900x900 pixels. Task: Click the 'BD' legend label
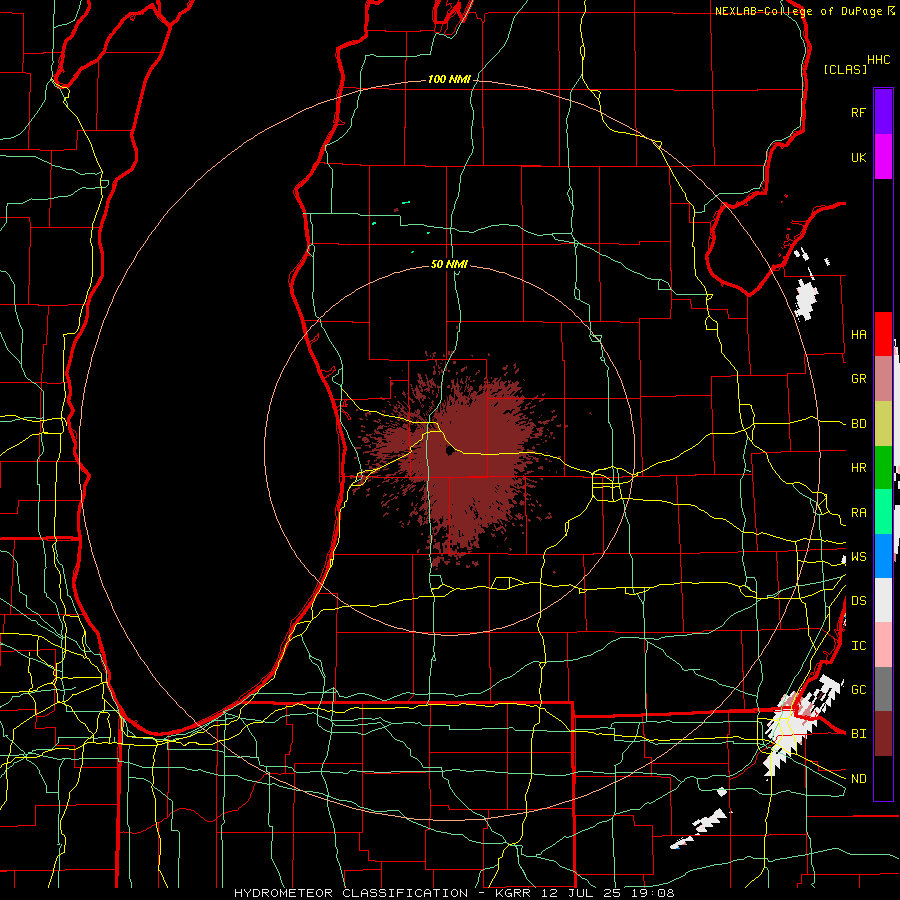(x=858, y=424)
